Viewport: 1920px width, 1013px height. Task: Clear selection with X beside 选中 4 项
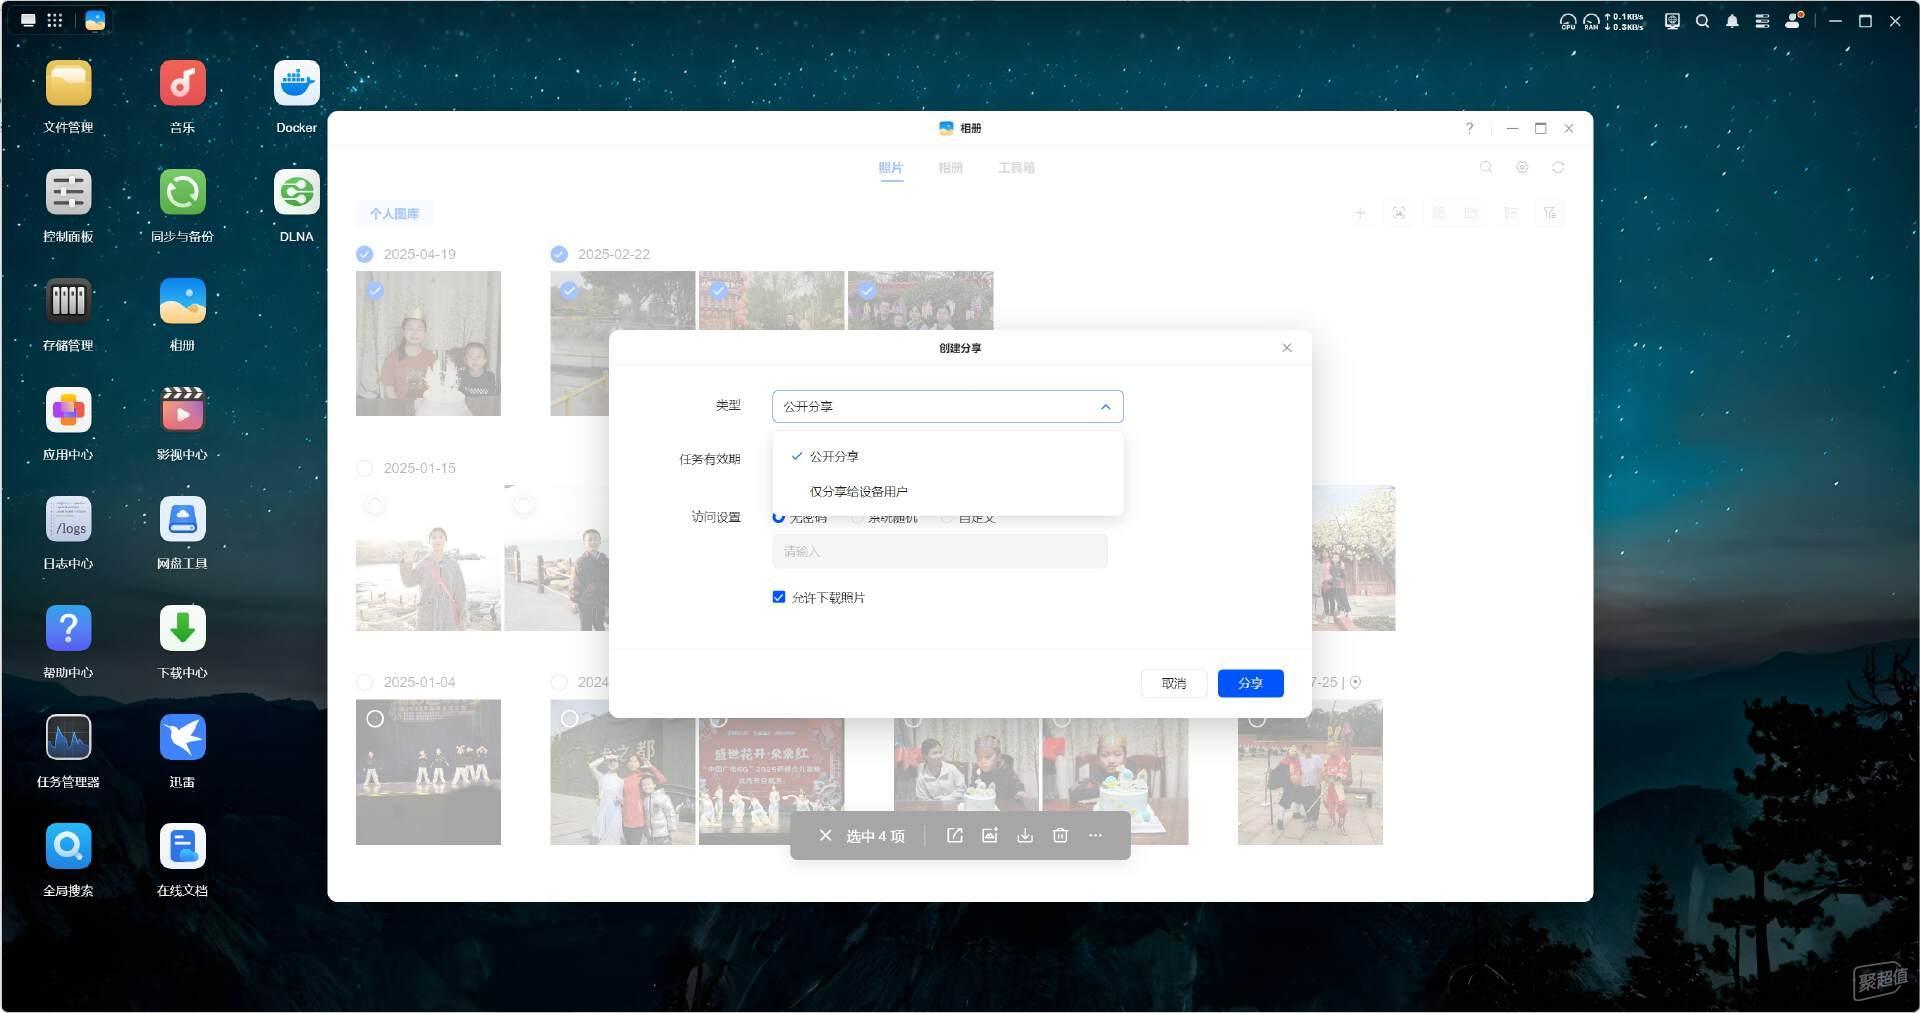[x=825, y=835]
